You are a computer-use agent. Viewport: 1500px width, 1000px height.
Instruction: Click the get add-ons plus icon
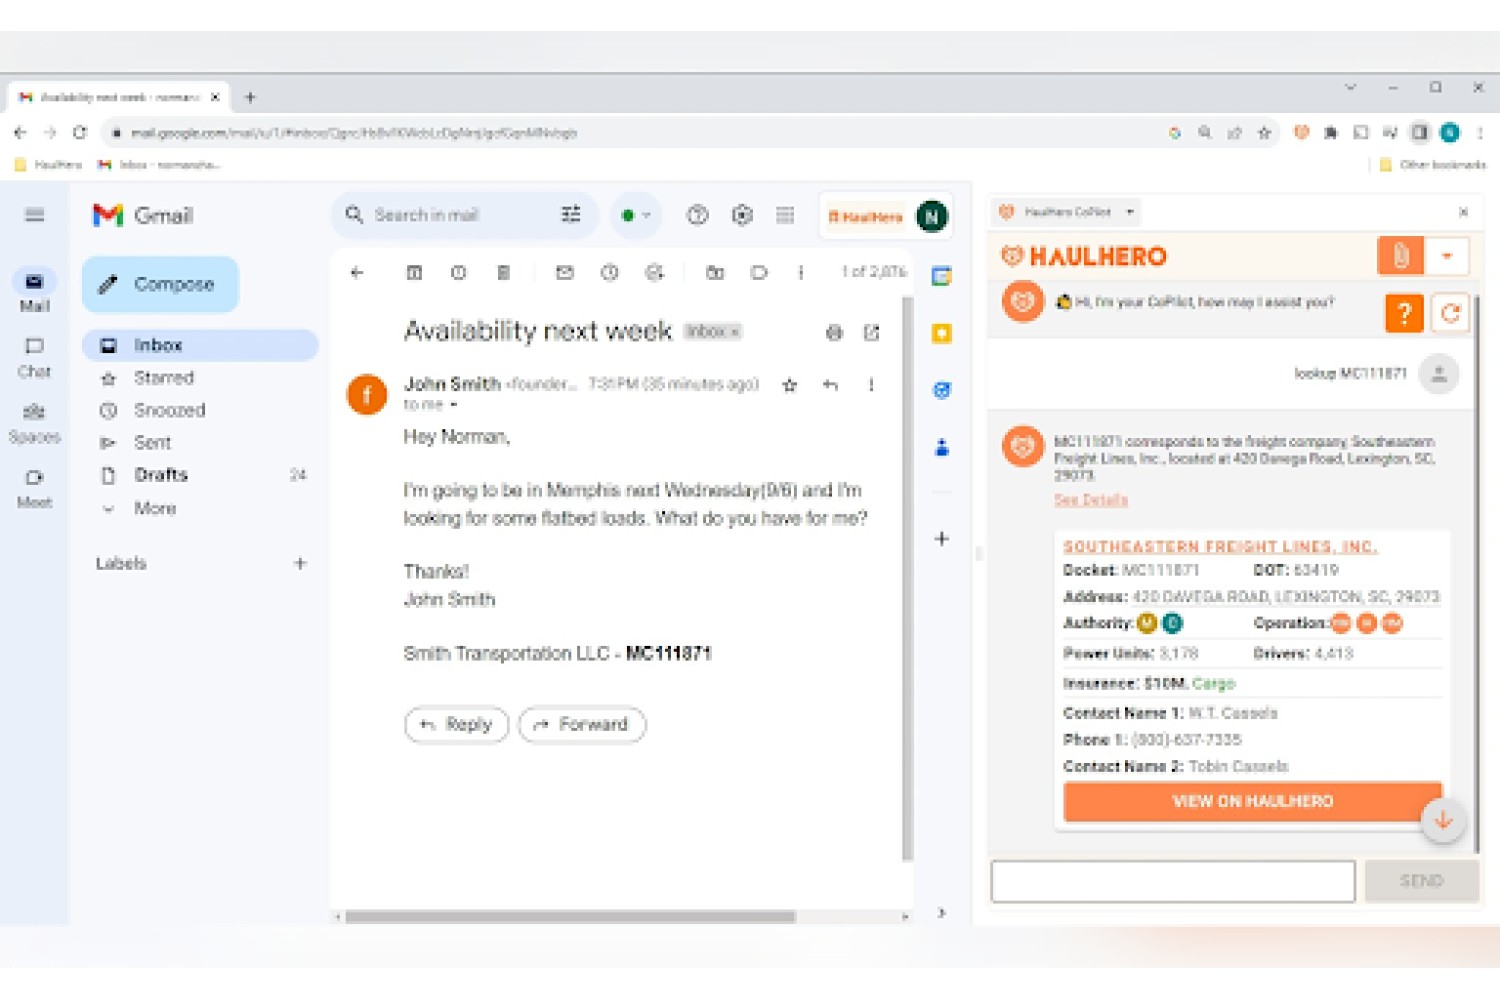(941, 539)
